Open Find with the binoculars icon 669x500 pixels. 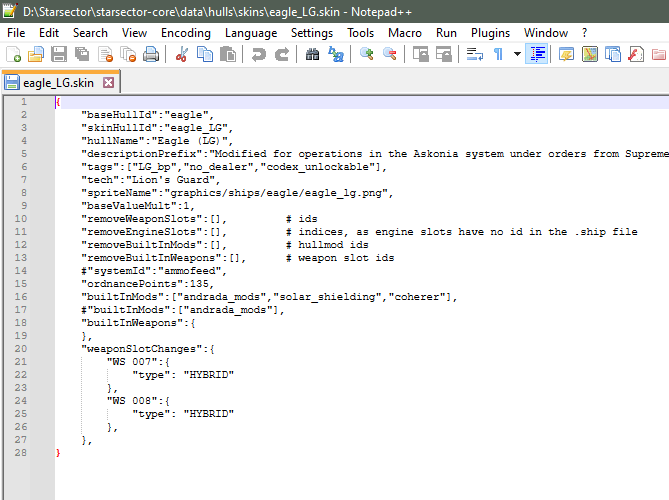pyautogui.click(x=312, y=55)
